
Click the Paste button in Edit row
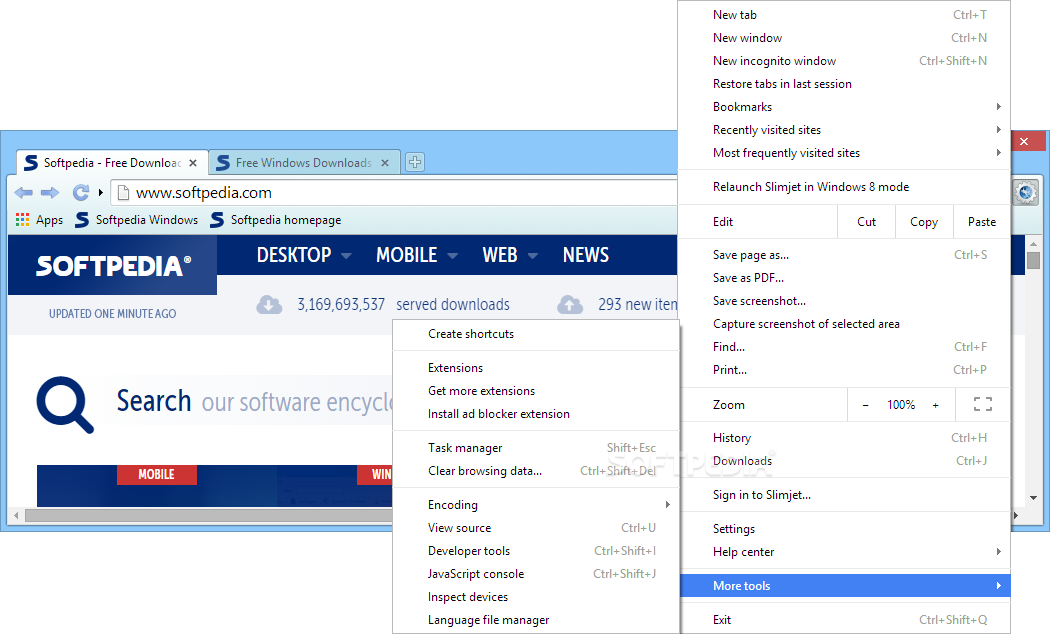[x=982, y=222]
